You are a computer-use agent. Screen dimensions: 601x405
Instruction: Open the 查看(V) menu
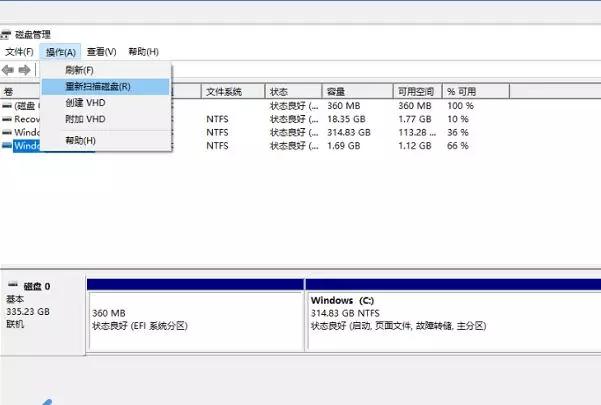[101, 52]
